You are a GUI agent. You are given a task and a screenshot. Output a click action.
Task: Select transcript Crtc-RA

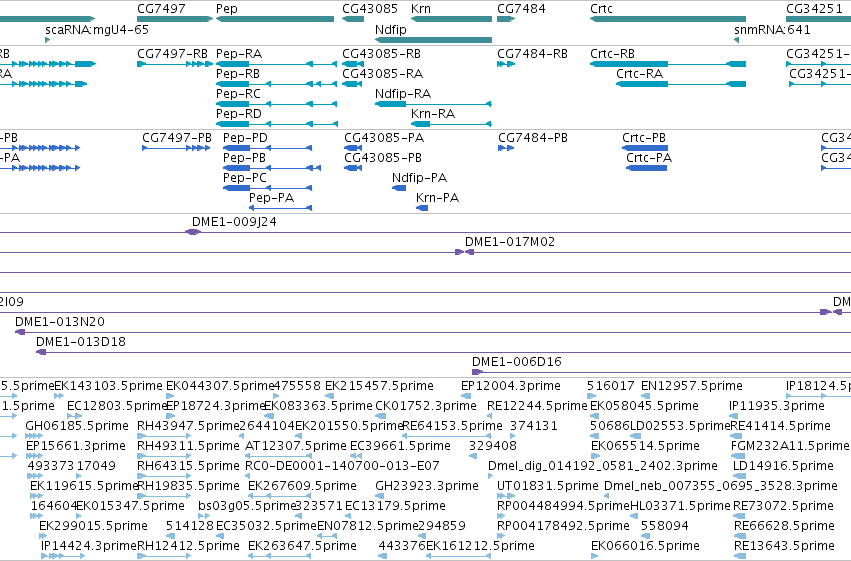point(639,74)
